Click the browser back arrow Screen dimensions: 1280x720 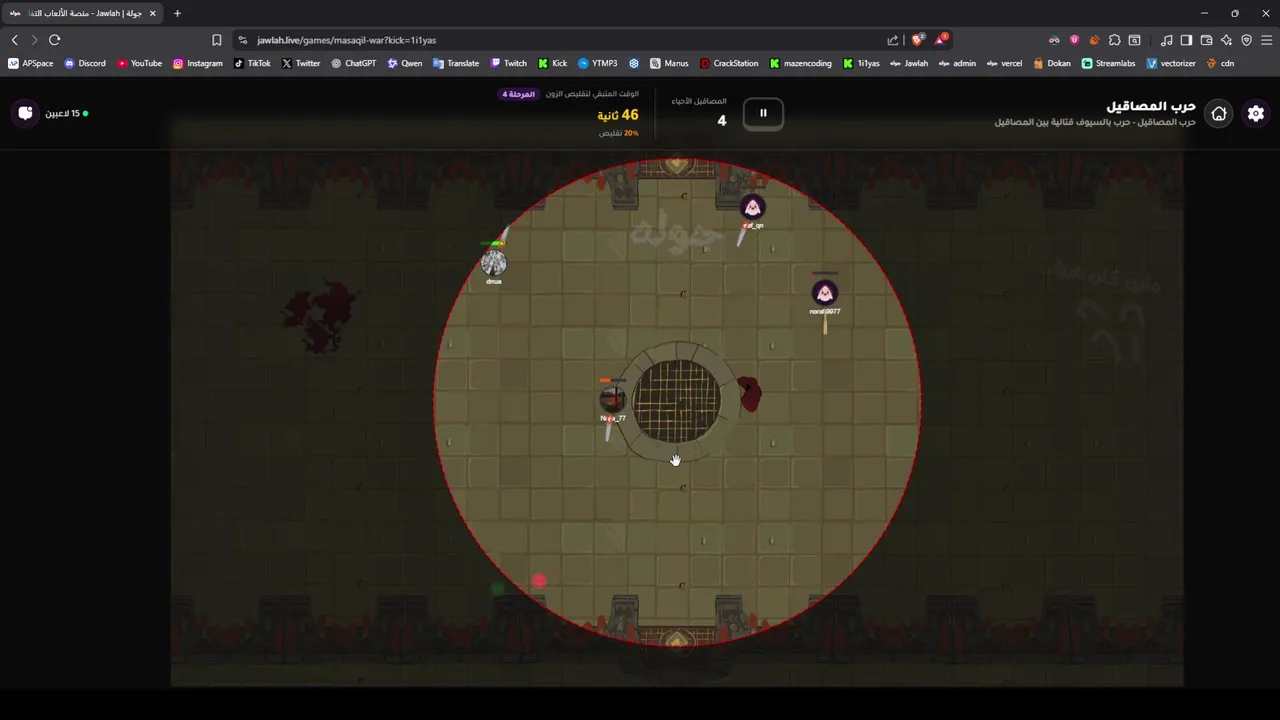tap(14, 40)
